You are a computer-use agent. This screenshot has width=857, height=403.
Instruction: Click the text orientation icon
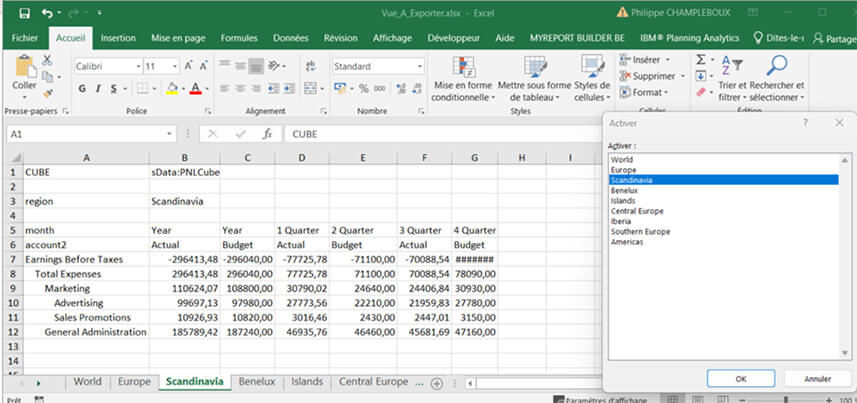(274, 66)
